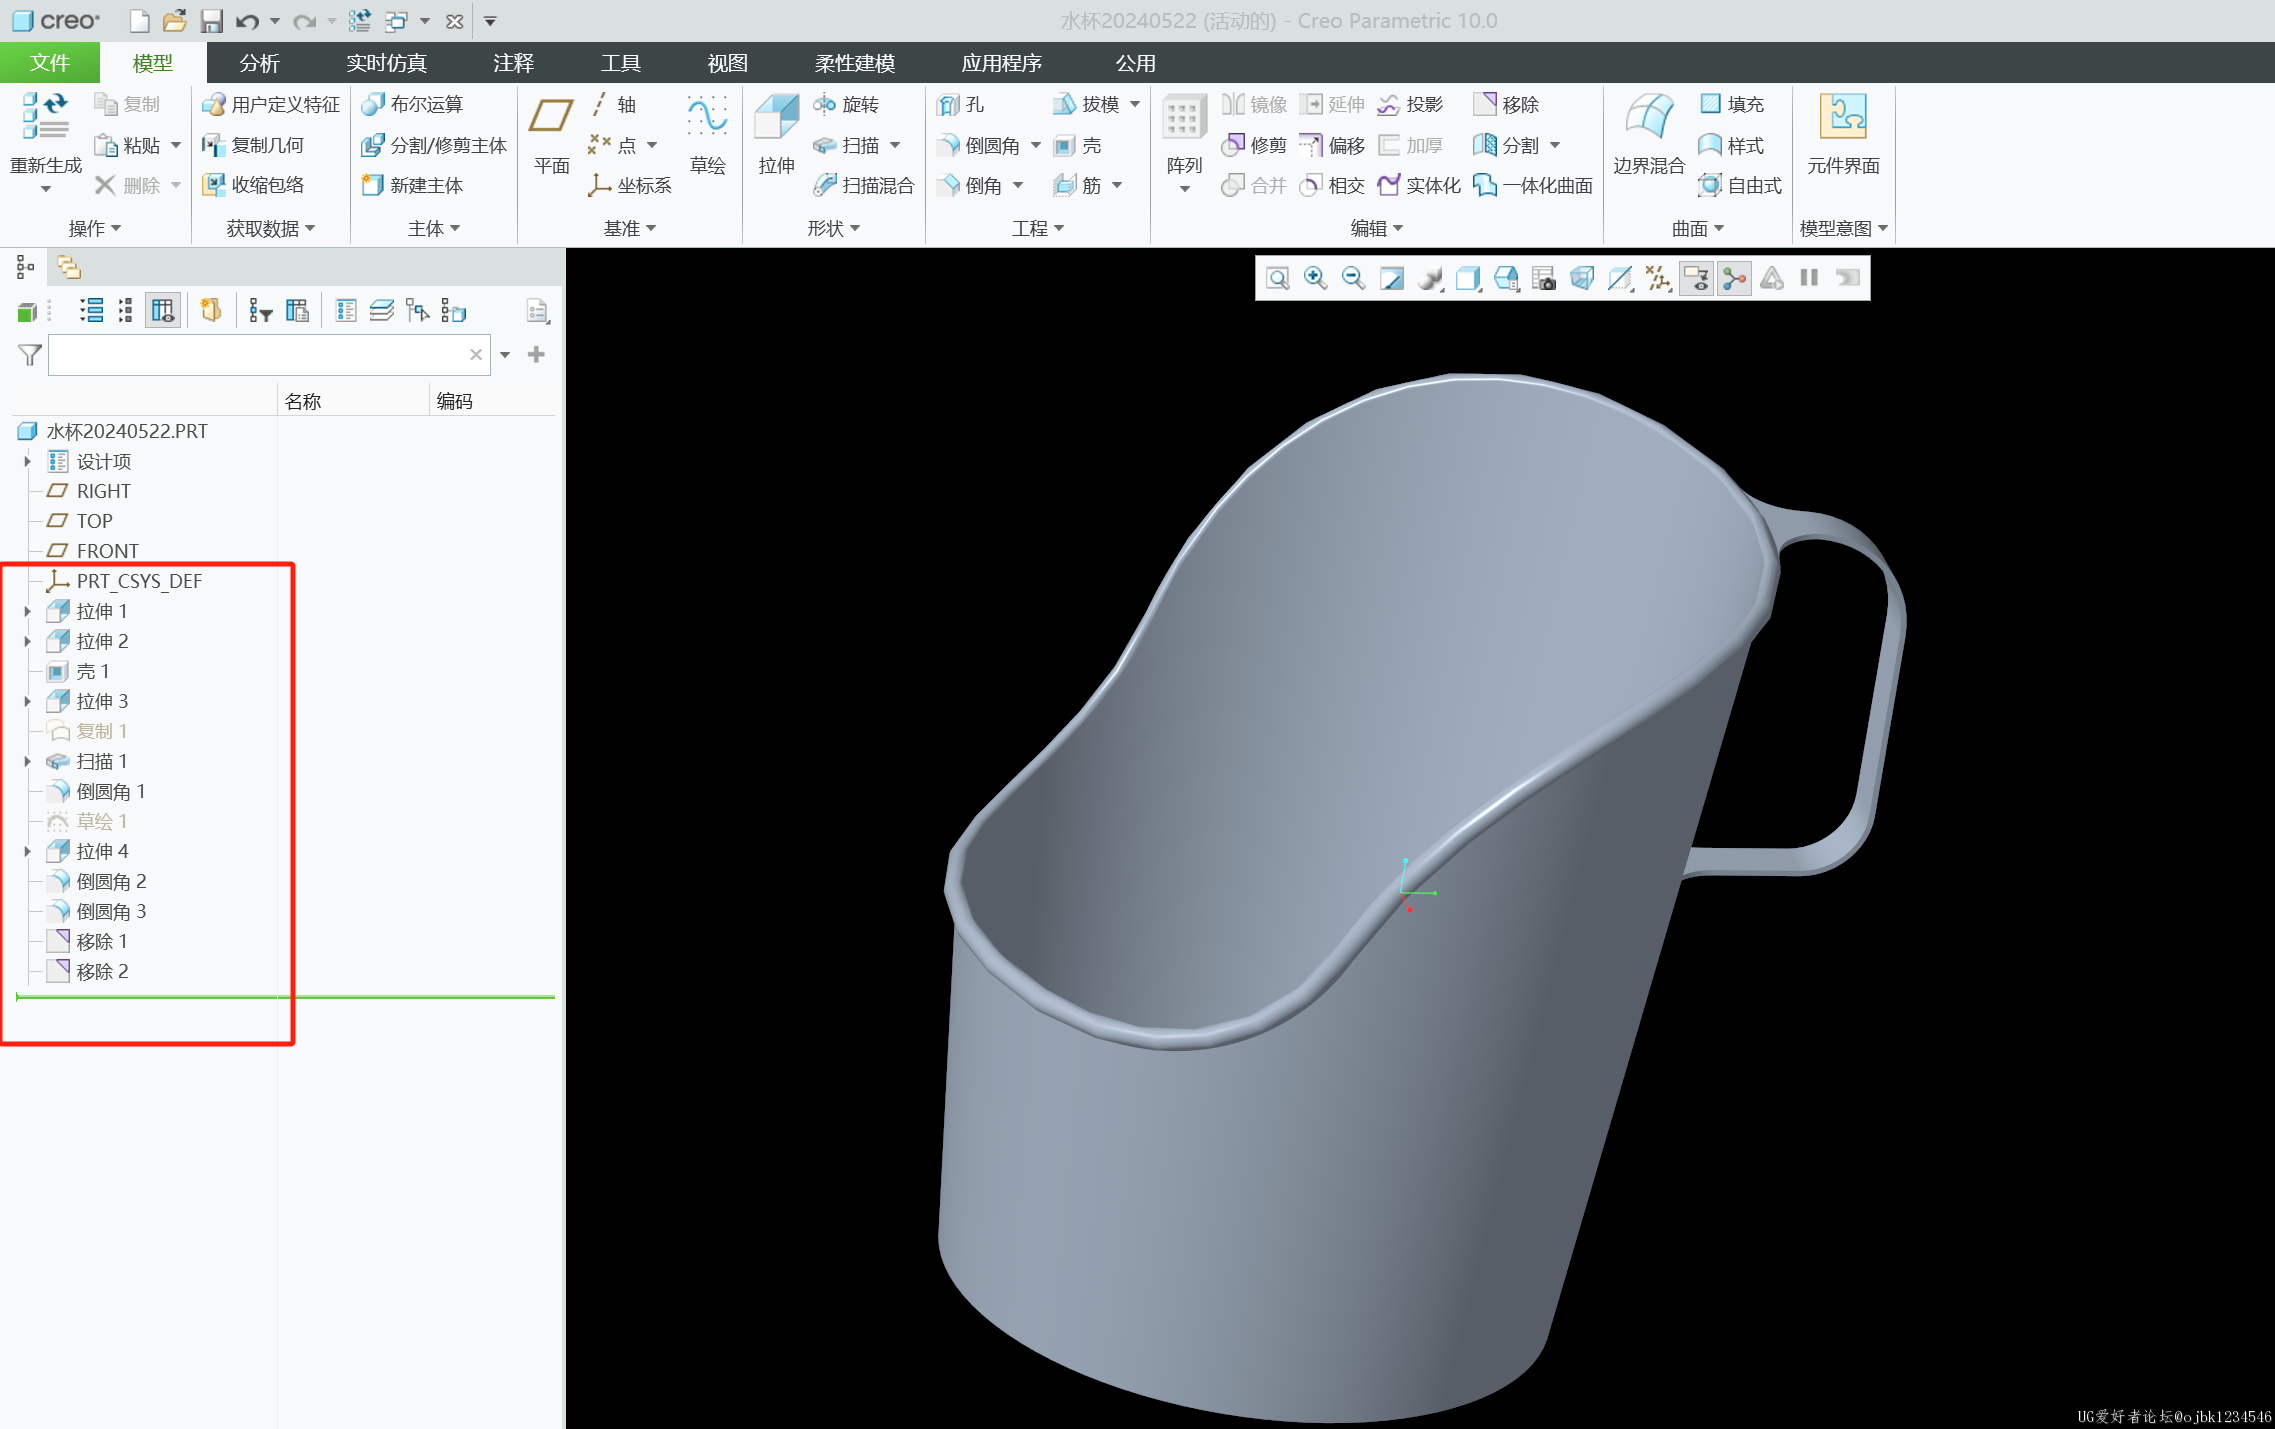Click the 一体化曲面 button
The image size is (2275, 1429).
(1533, 186)
